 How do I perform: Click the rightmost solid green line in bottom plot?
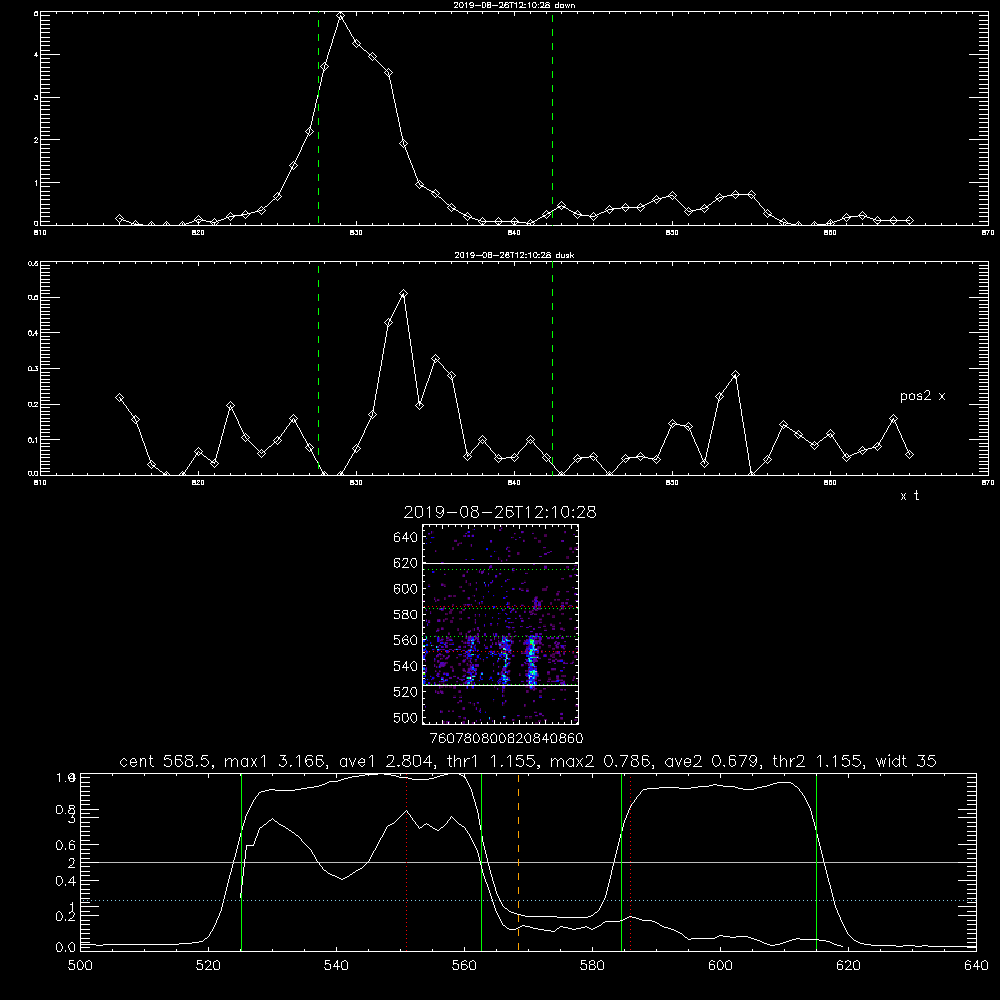(x=816, y=861)
